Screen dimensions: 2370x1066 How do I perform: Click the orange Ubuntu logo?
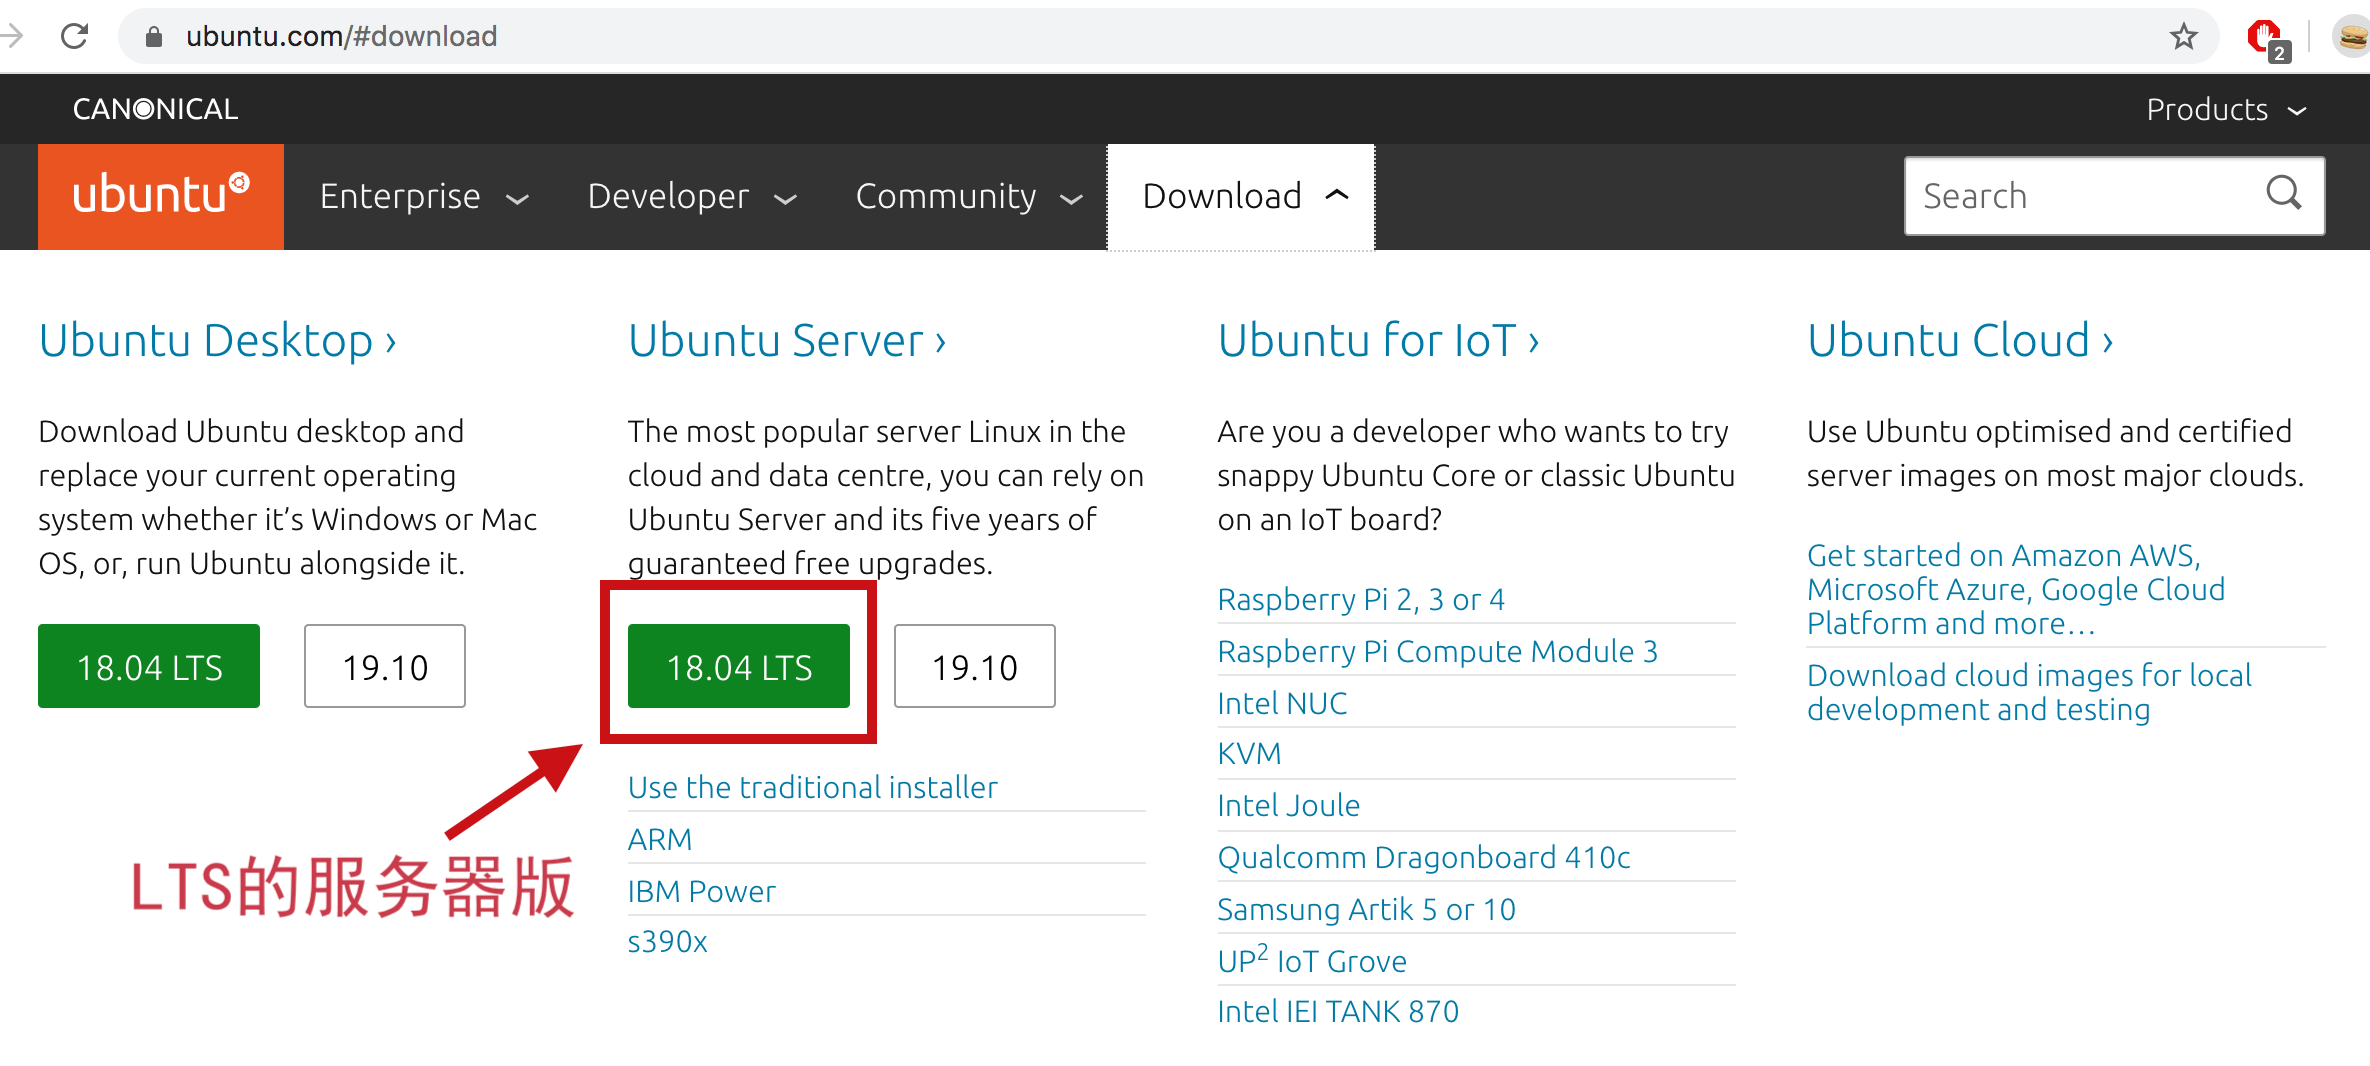(x=161, y=196)
